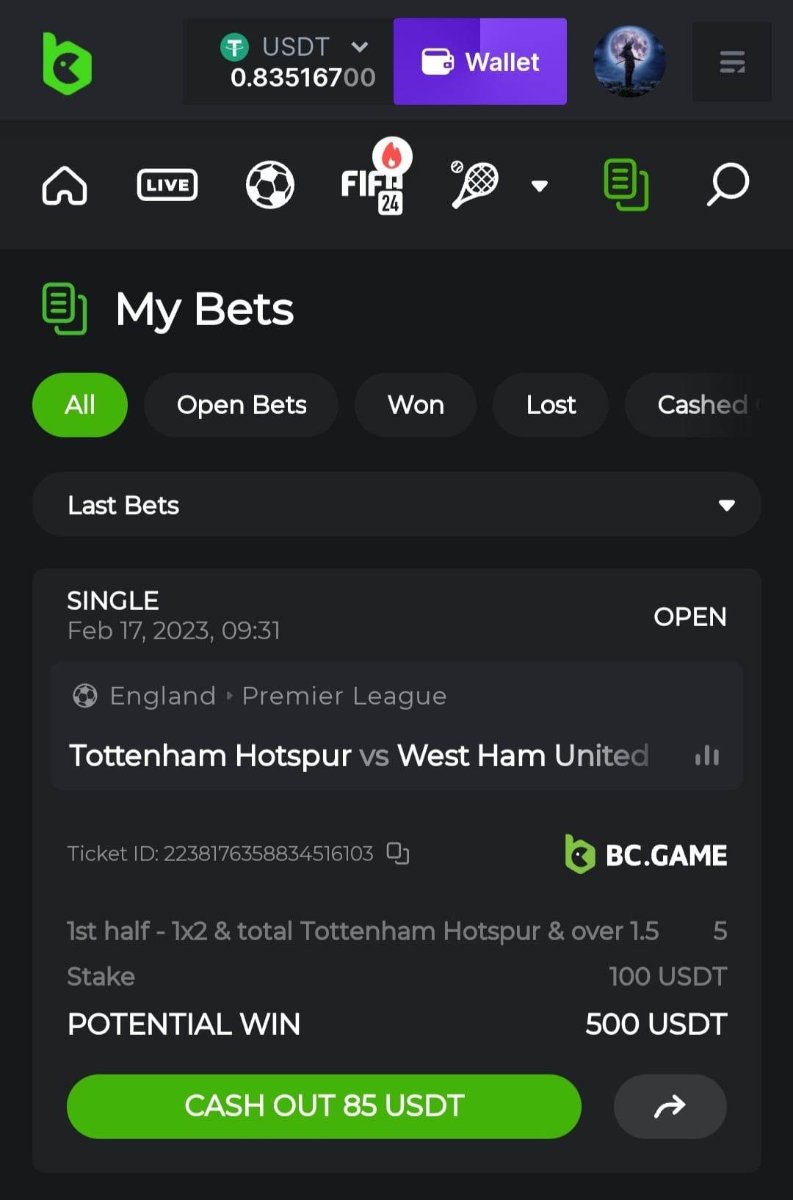Go to the Home icon in sports nav
The height and width of the screenshot is (1200, 793).
(x=65, y=185)
